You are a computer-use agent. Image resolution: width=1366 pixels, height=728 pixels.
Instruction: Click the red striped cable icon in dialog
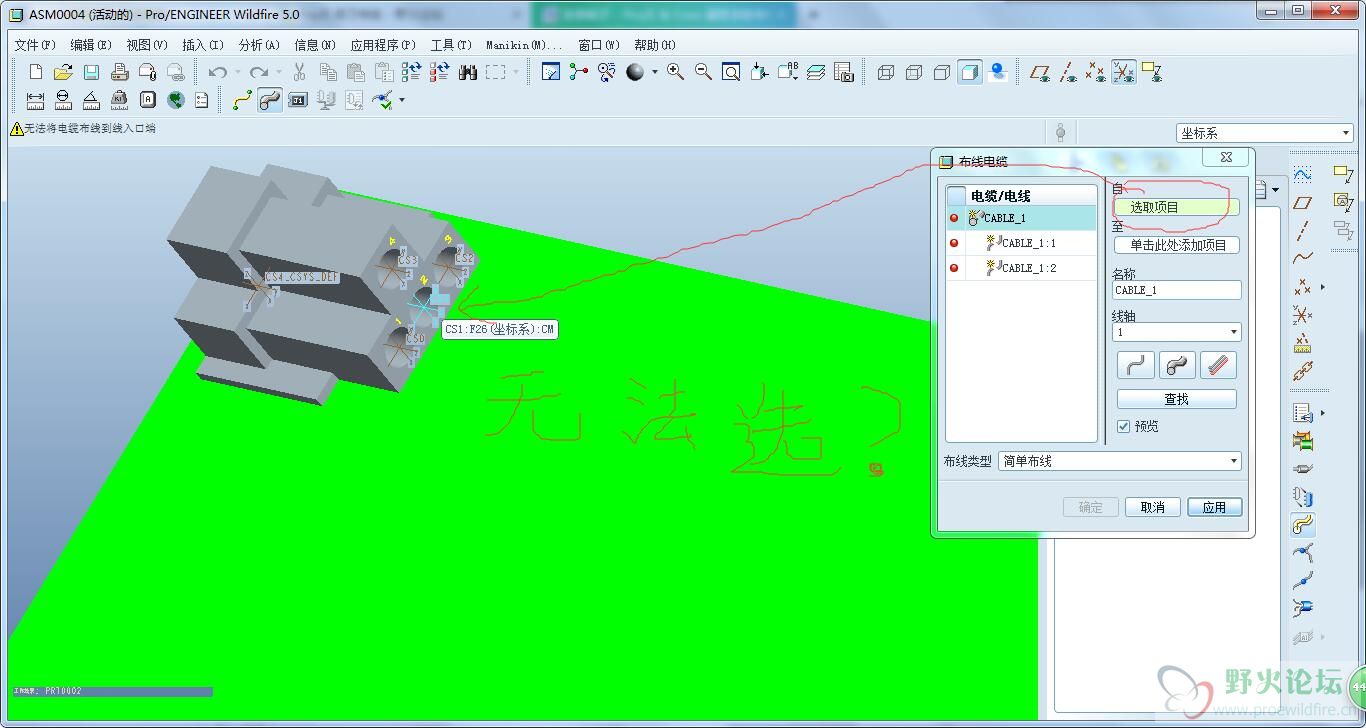[1218, 365]
